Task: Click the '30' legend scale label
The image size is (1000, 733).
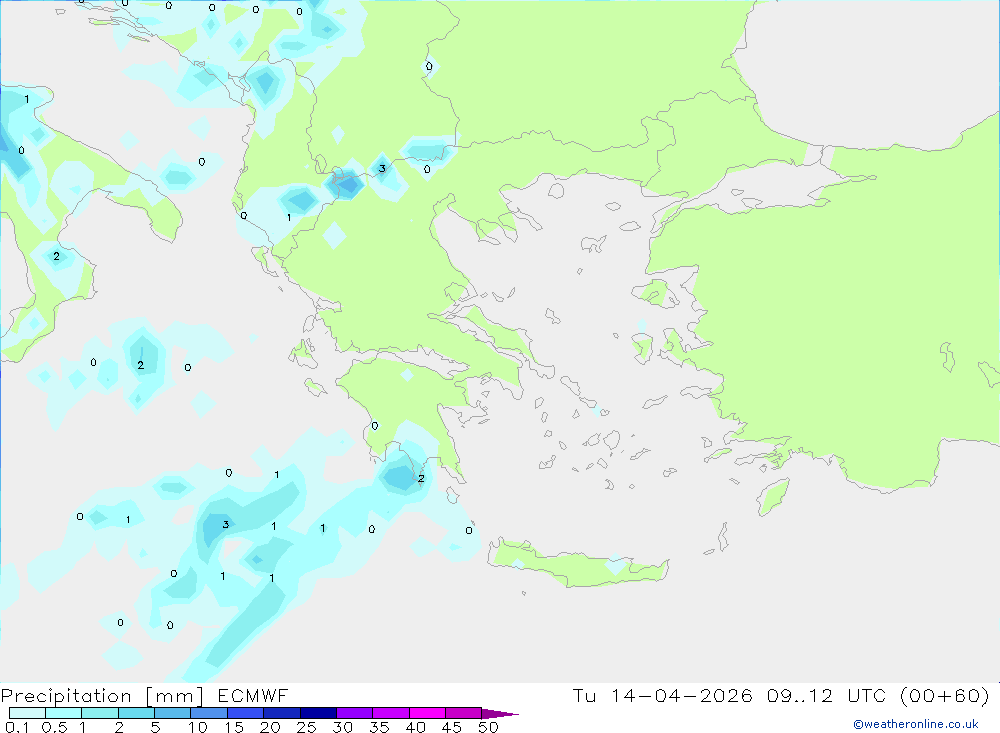Action: point(343,727)
